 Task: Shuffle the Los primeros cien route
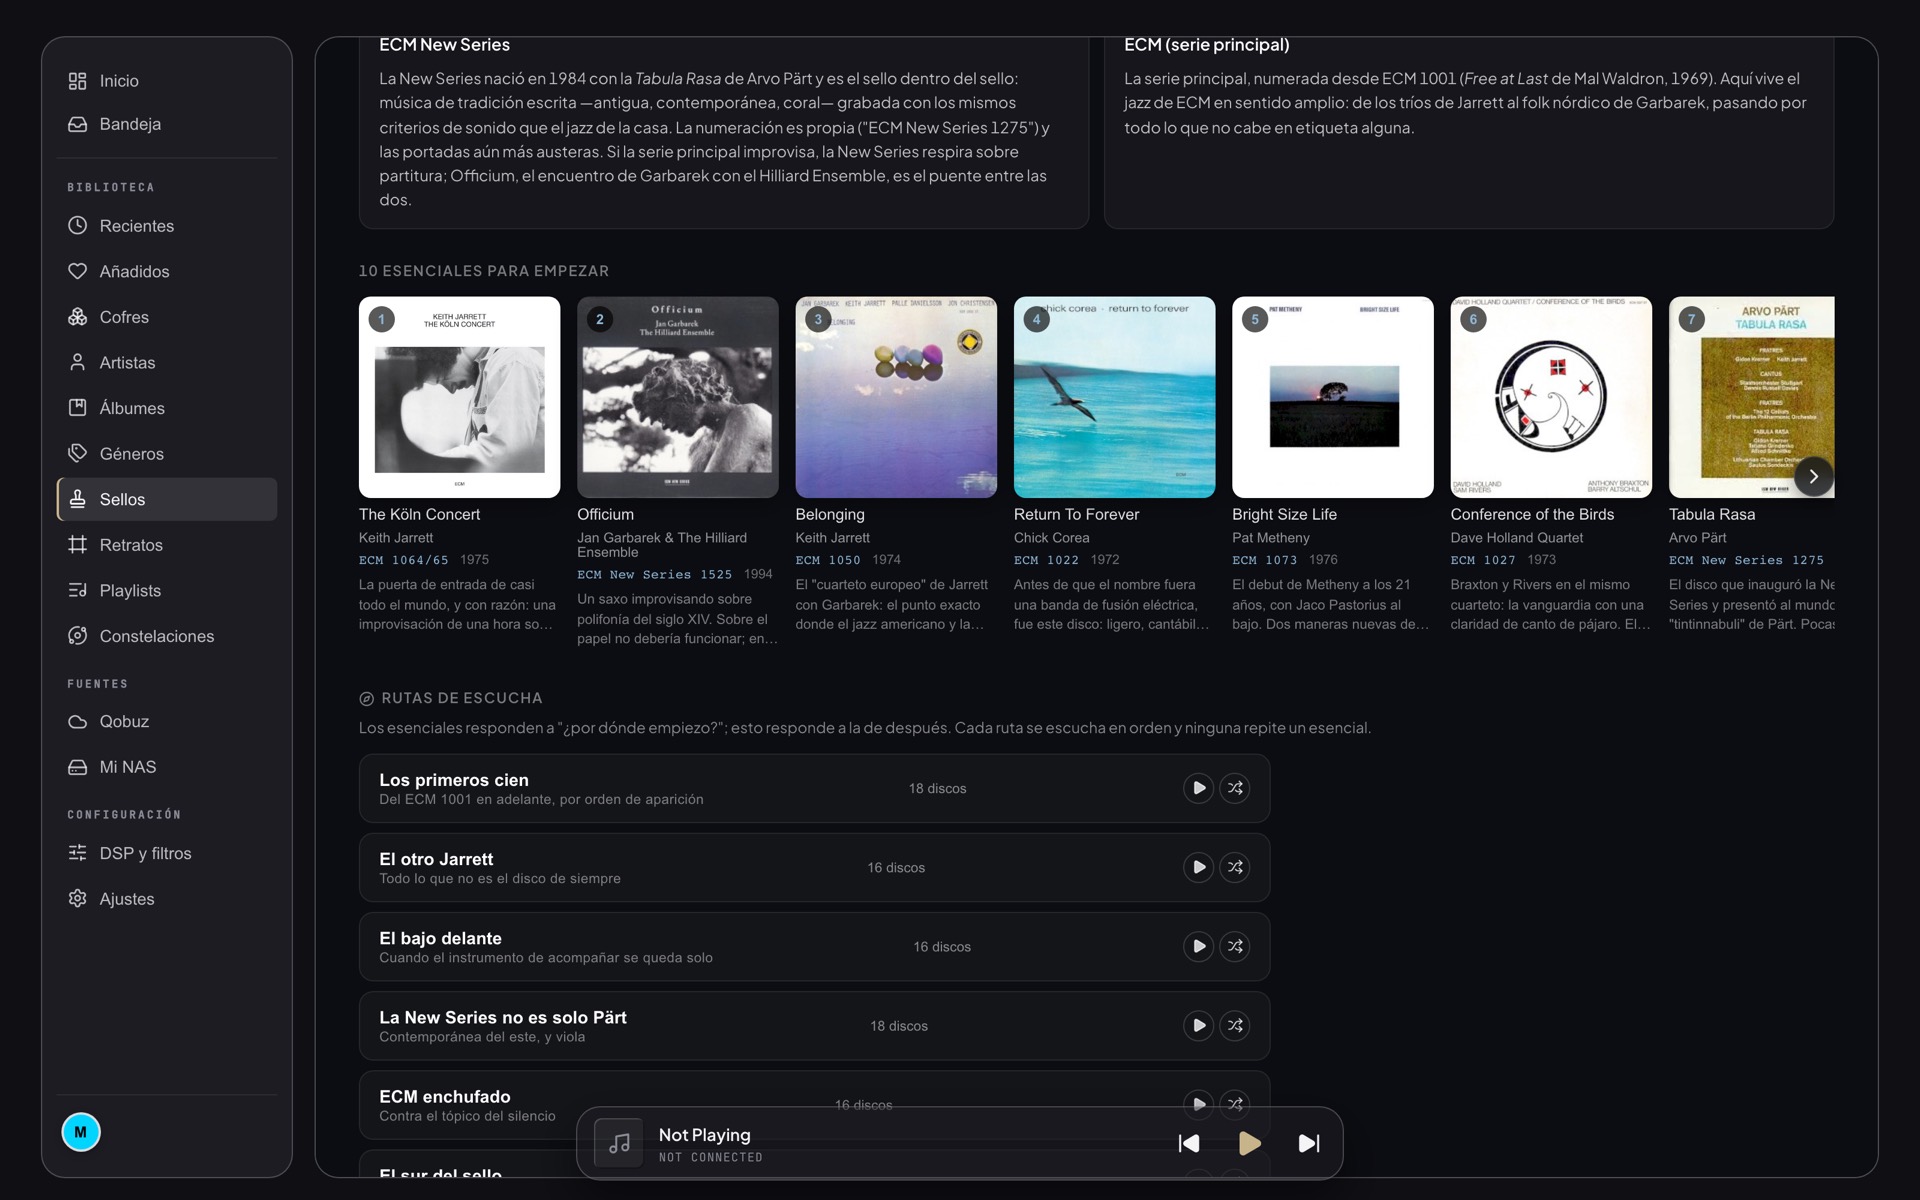click(x=1235, y=788)
